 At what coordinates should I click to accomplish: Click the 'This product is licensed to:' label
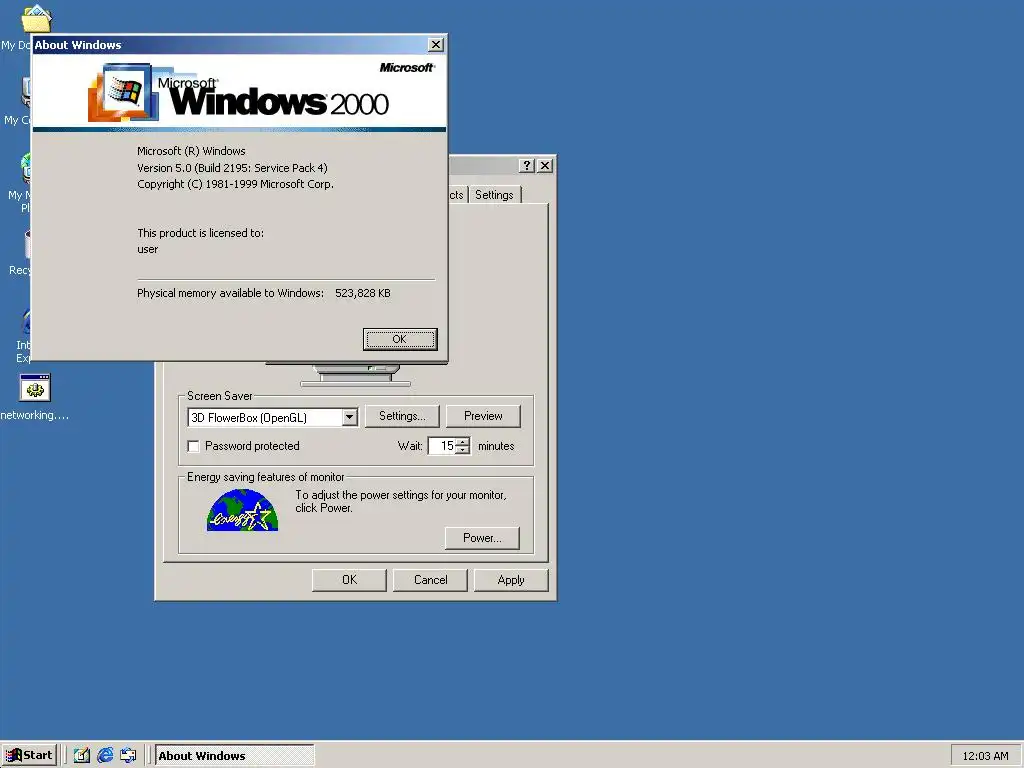(x=200, y=233)
